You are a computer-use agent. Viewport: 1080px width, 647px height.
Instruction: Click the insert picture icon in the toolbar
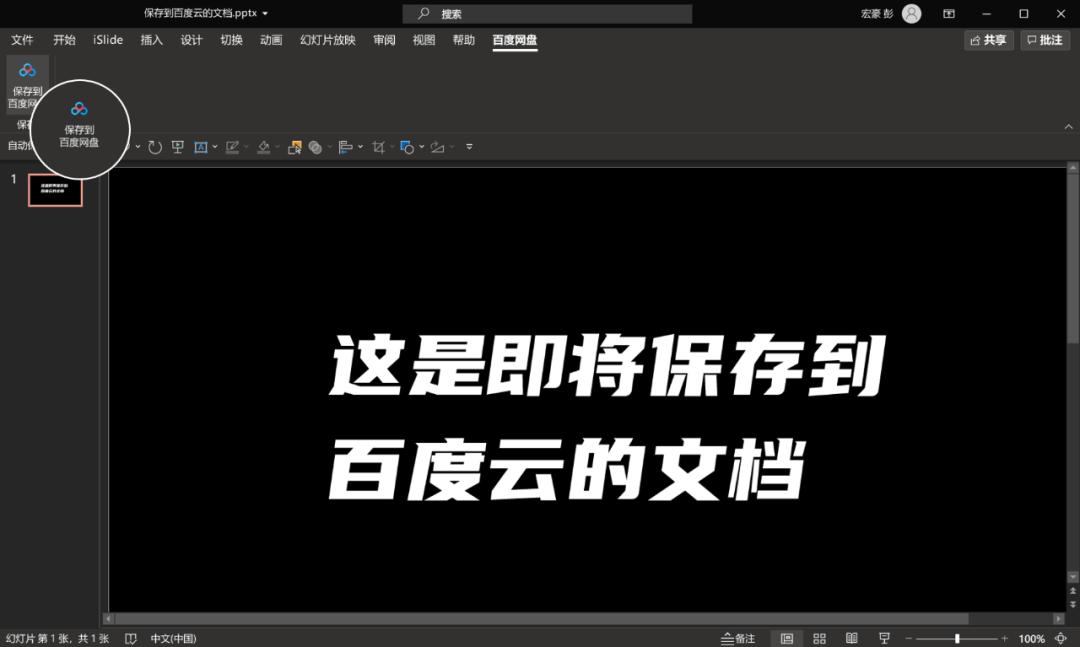(x=295, y=146)
